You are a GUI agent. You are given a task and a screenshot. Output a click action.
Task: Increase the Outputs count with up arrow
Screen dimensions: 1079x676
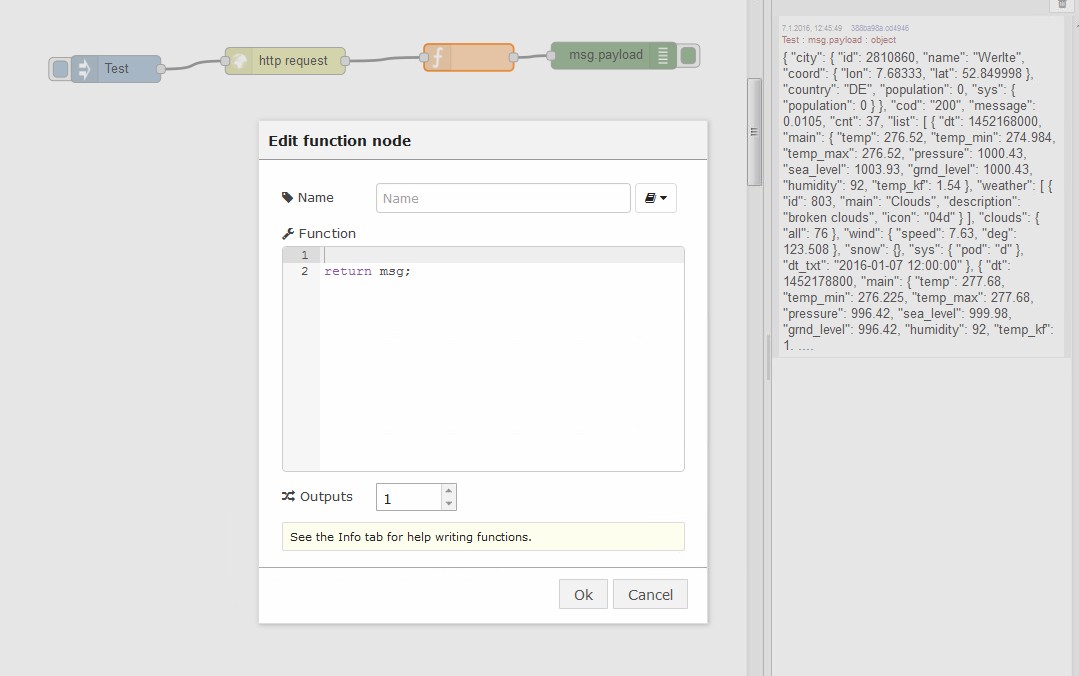coord(448,491)
